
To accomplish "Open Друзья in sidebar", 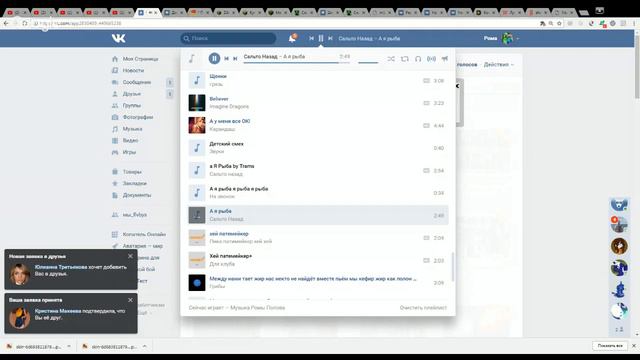I will [x=131, y=94].
